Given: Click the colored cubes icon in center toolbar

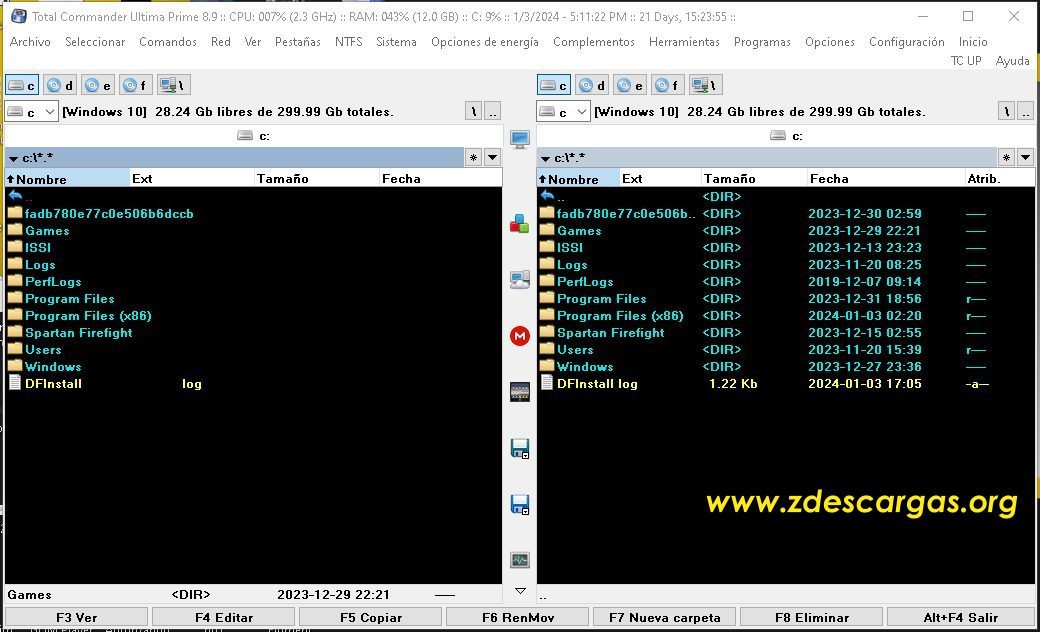Looking at the screenshot, I should [519, 223].
